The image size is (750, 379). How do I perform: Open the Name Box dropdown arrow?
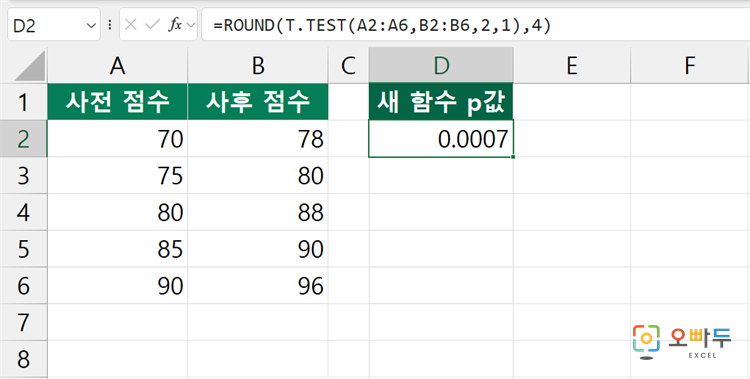[91, 25]
